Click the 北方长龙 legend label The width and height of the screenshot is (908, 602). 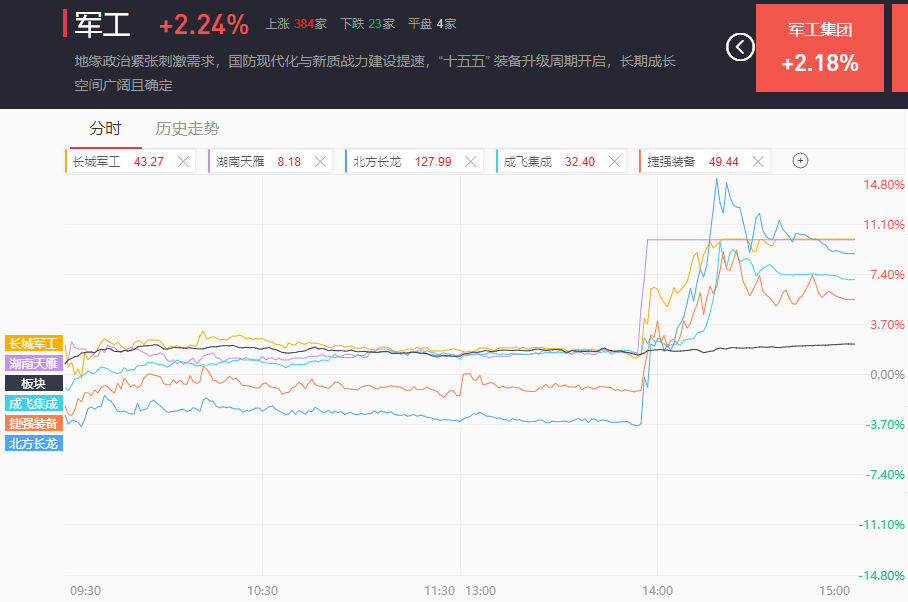[35, 443]
